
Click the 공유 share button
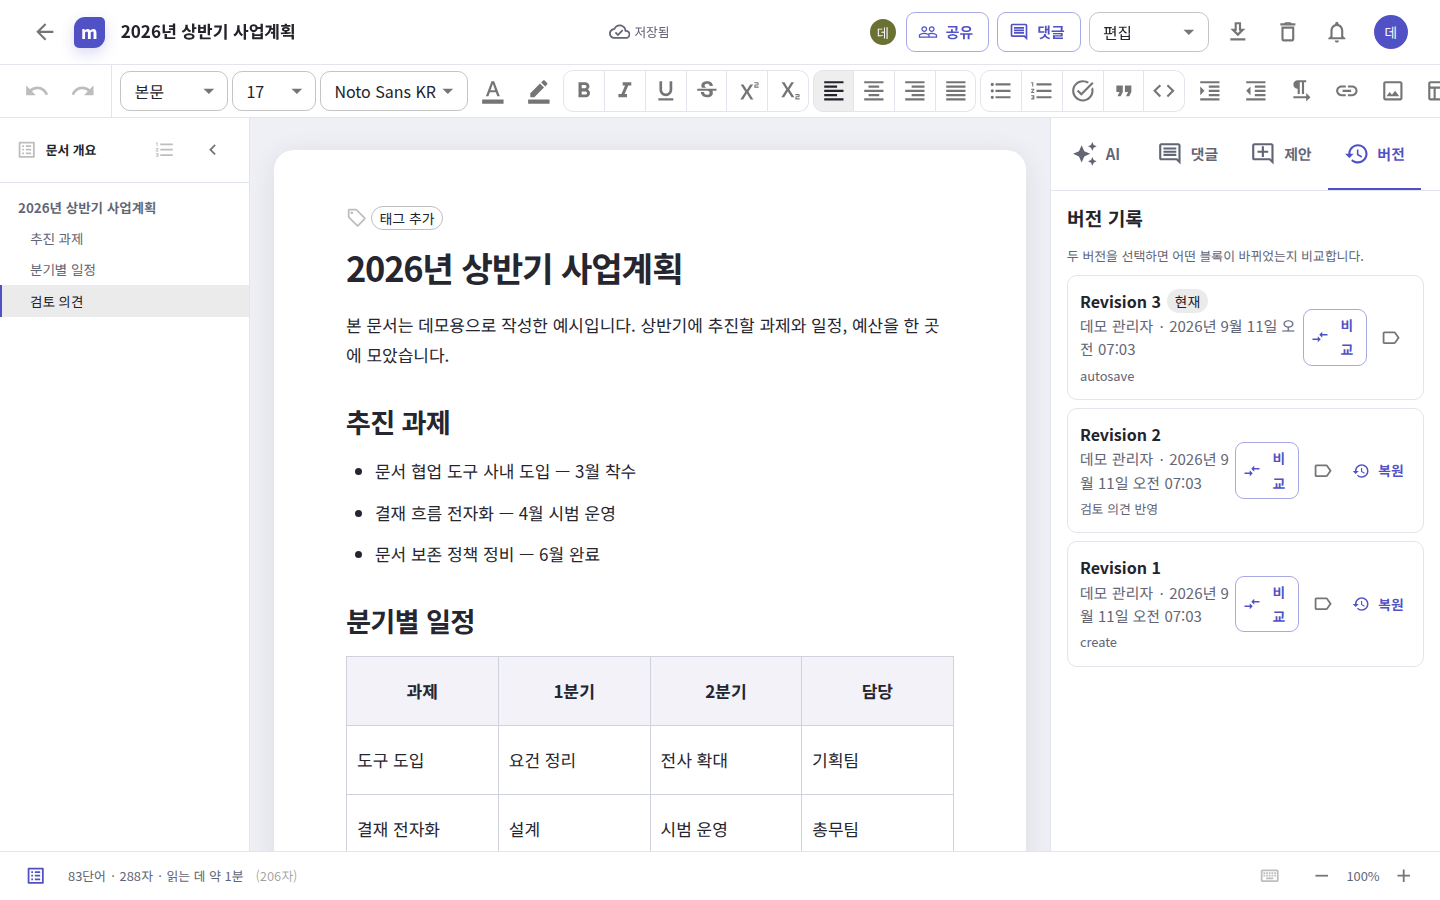pyautogui.click(x=947, y=32)
